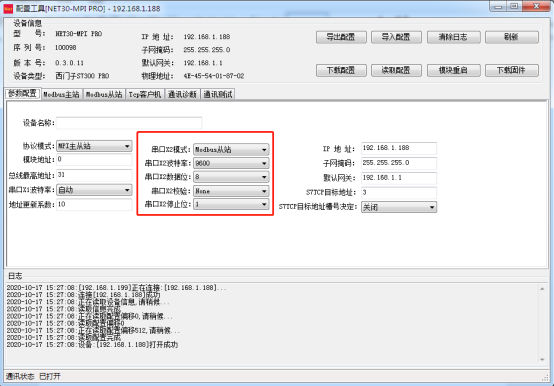Click the 总线最高地址 field showing 31

click(94, 175)
